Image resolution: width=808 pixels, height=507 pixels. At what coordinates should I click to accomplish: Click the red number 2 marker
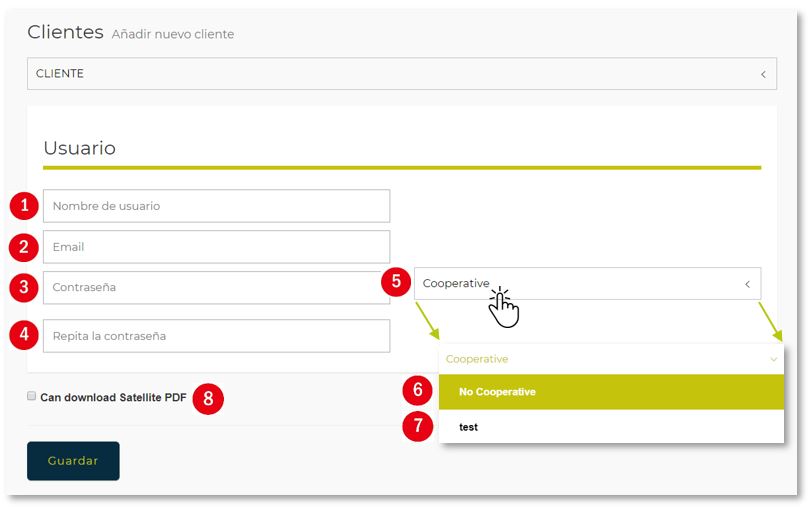coord(24,247)
